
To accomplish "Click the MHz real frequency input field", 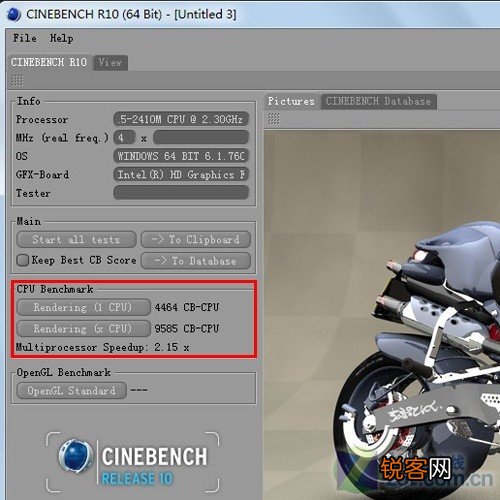I will (201, 137).
